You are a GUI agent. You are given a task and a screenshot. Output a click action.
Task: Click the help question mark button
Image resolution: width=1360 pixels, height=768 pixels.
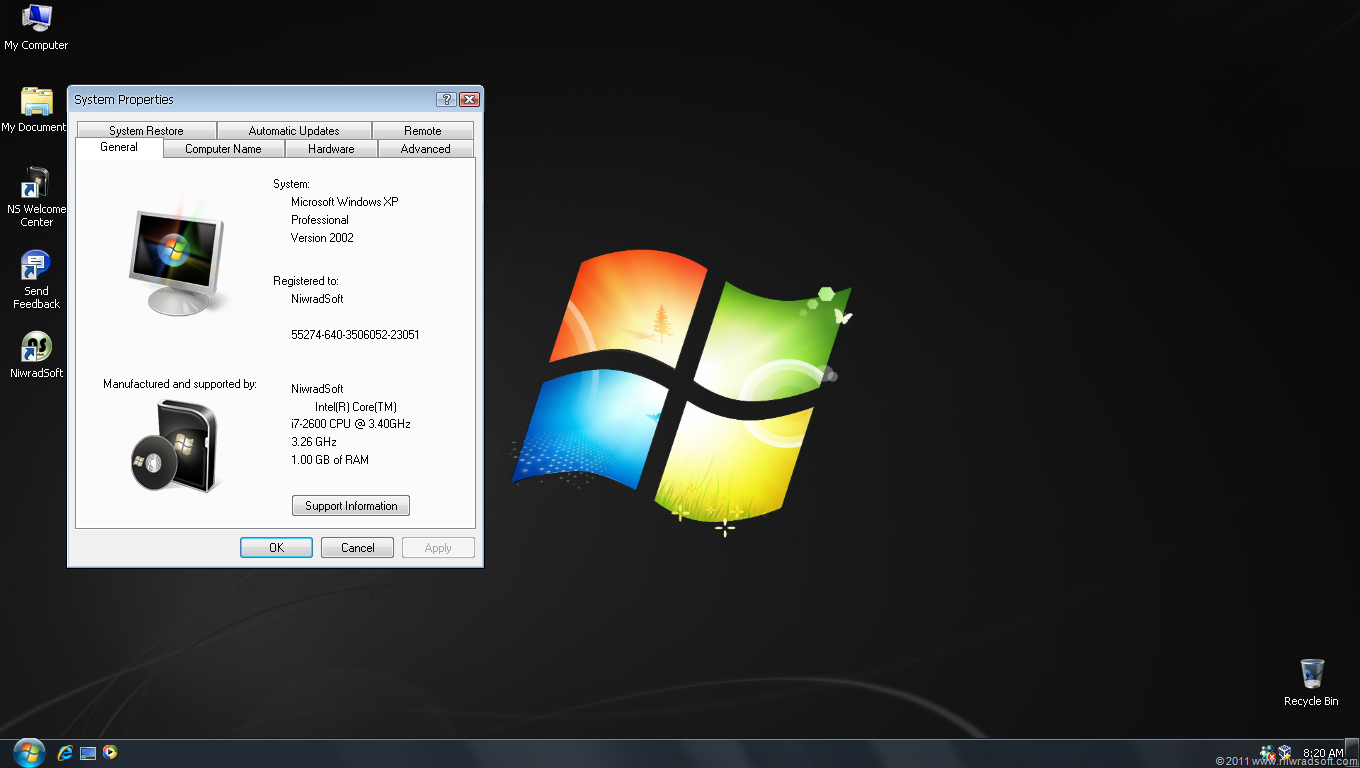click(x=446, y=99)
